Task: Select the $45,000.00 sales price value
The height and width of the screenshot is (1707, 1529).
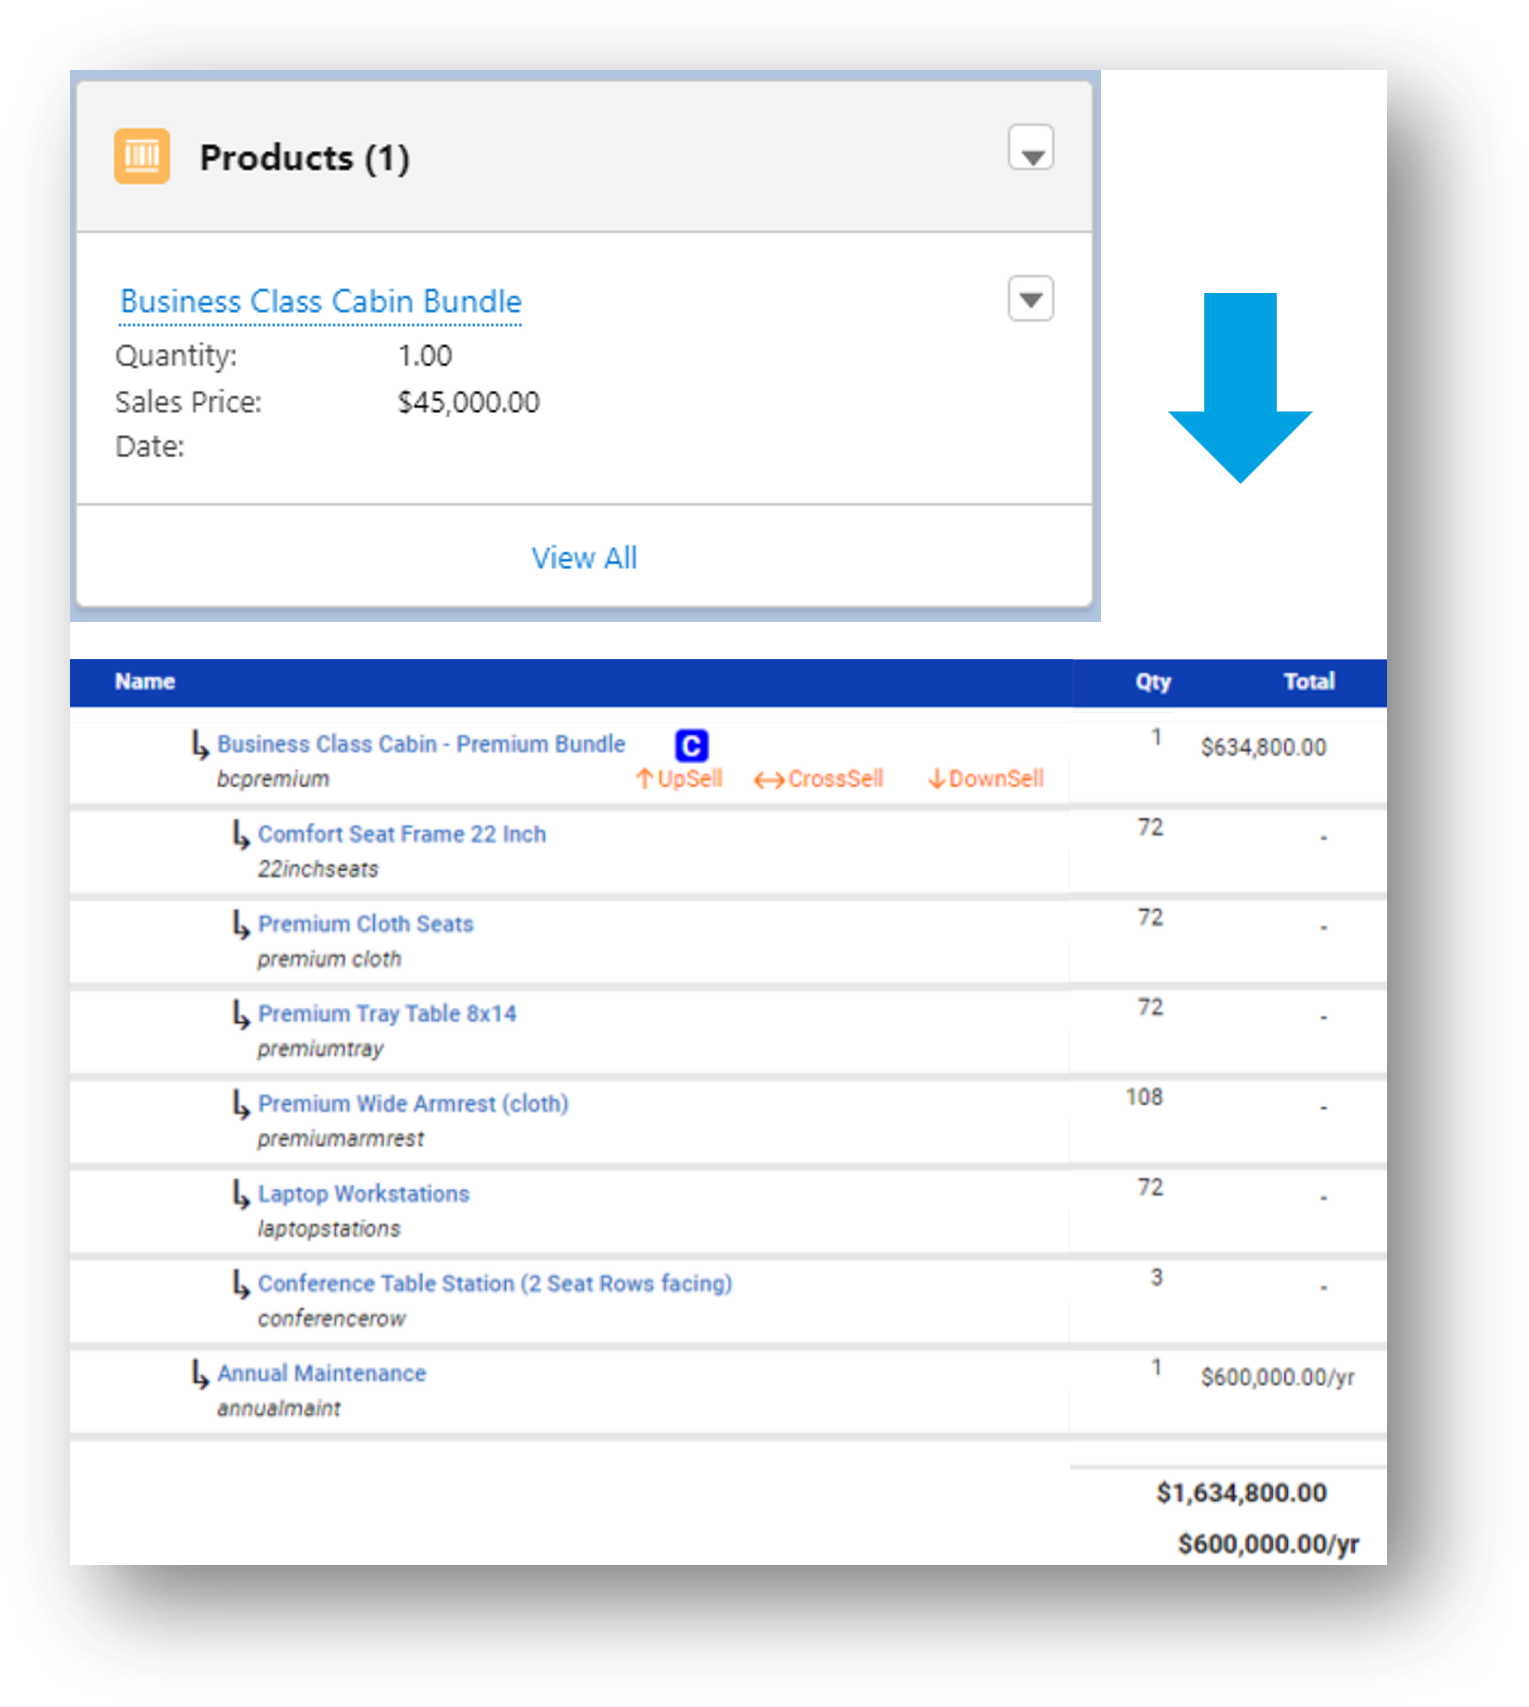Action: [x=469, y=402]
